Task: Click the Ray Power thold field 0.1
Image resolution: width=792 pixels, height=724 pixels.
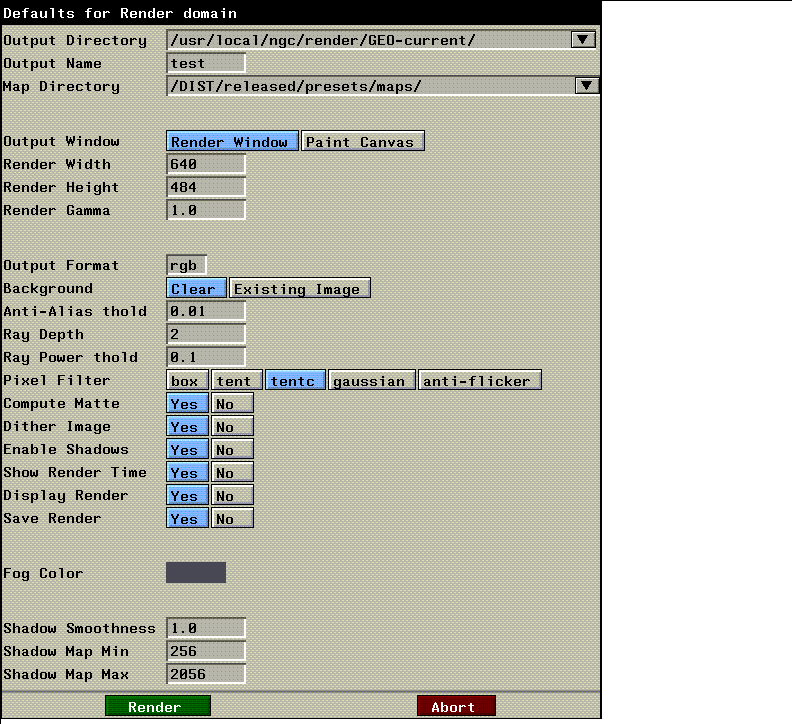Action: coord(206,357)
